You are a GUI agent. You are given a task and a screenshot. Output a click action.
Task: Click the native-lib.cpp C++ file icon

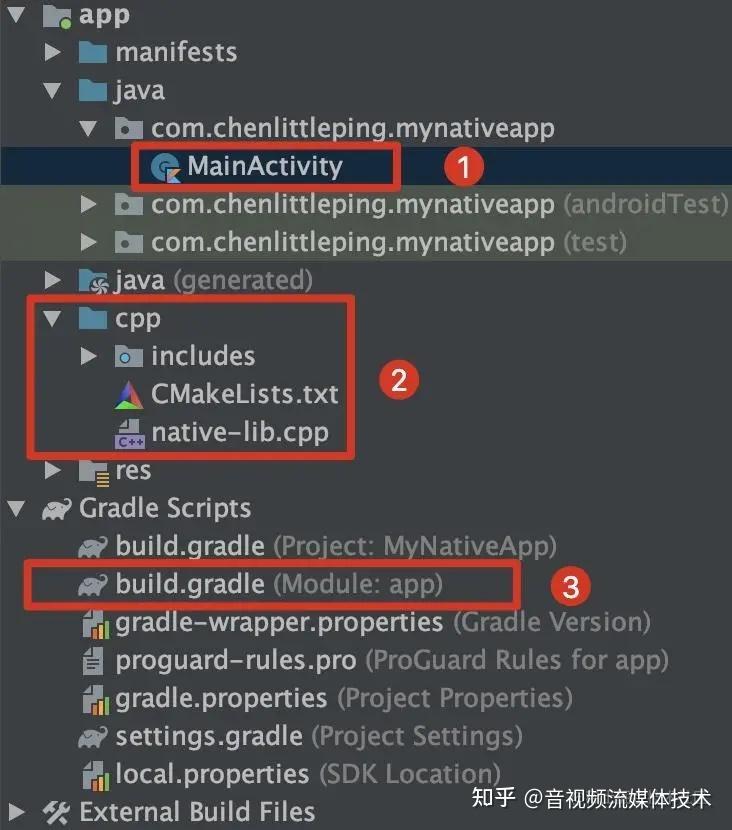[129, 434]
